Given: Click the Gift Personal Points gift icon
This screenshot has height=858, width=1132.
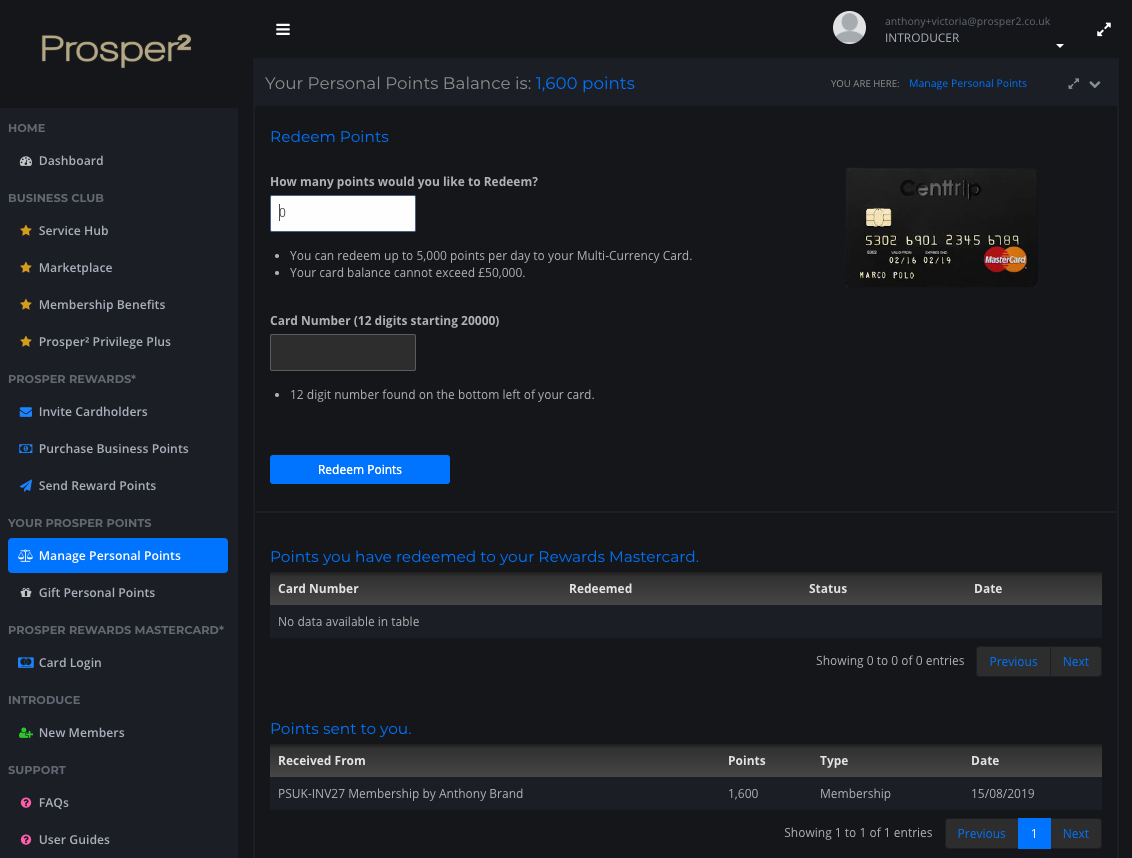Looking at the screenshot, I should [x=26, y=592].
